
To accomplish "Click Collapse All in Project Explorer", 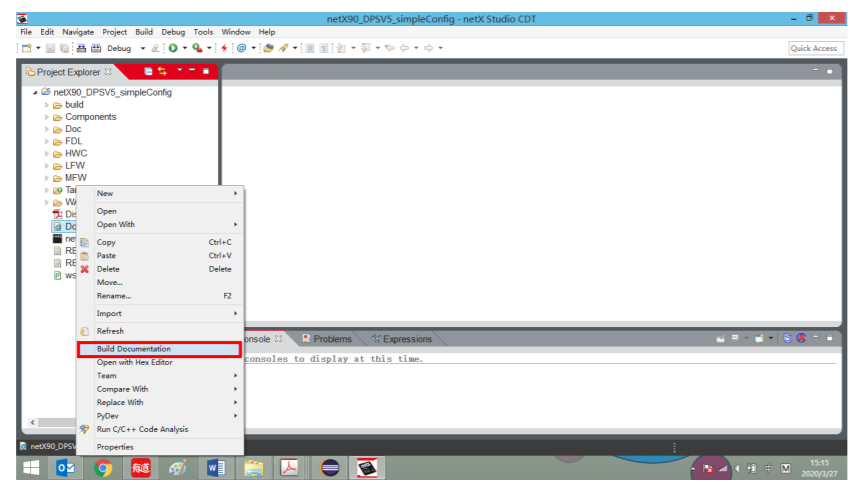I will (x=148, y=72).
